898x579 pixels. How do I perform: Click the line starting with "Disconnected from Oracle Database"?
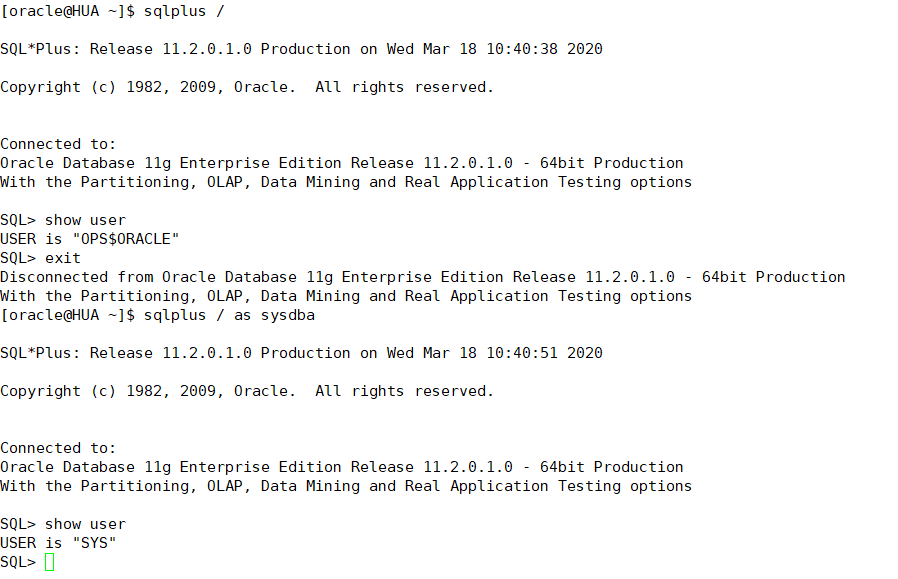click(x=422, y=277)
